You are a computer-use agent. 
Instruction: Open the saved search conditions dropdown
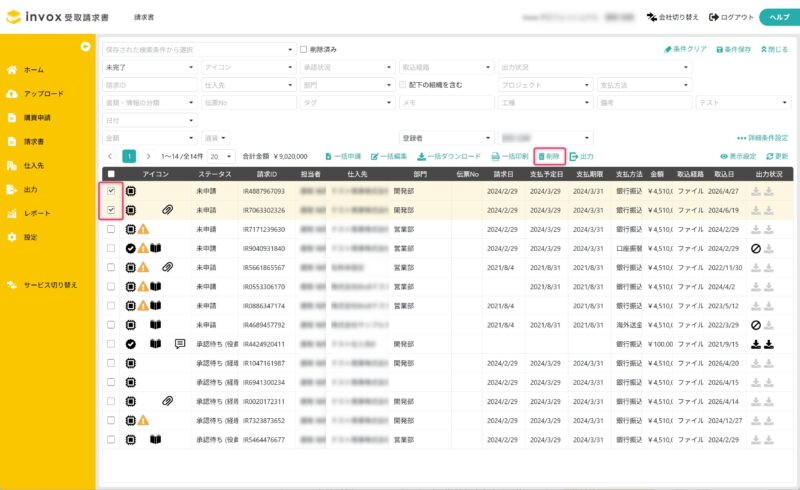tap(198, 49)
